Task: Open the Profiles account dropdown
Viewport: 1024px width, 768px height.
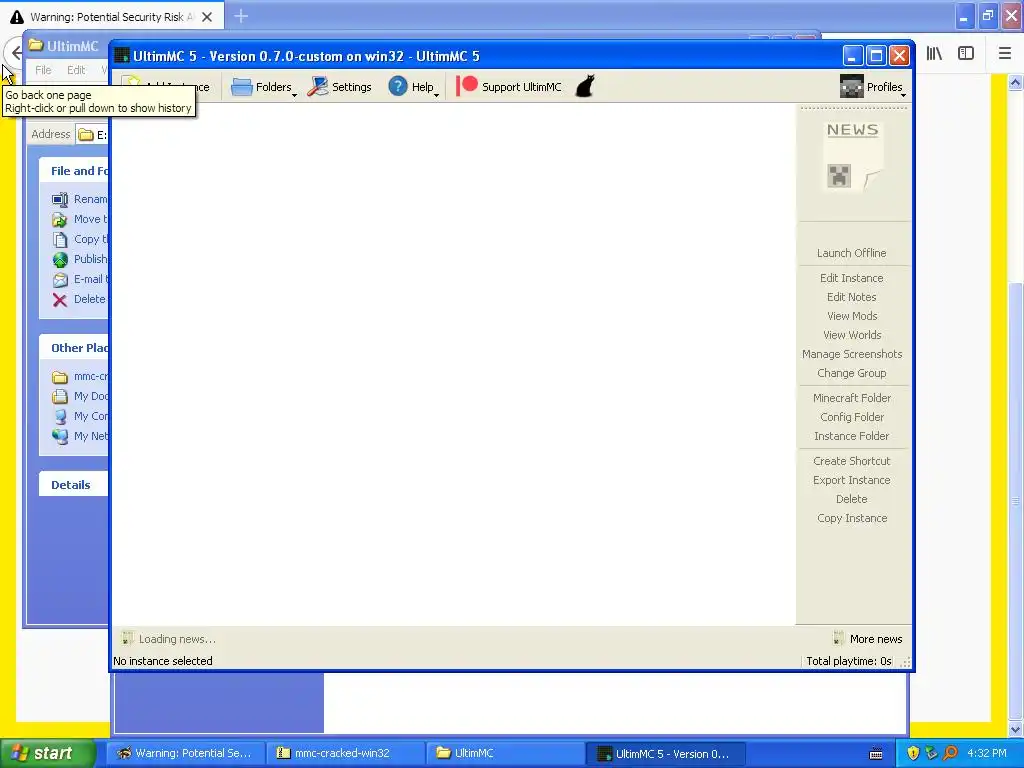Action: pos(873,87)
